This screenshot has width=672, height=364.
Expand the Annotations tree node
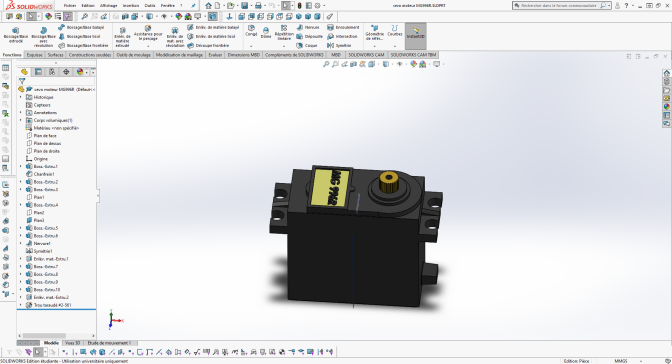(21, 113)
